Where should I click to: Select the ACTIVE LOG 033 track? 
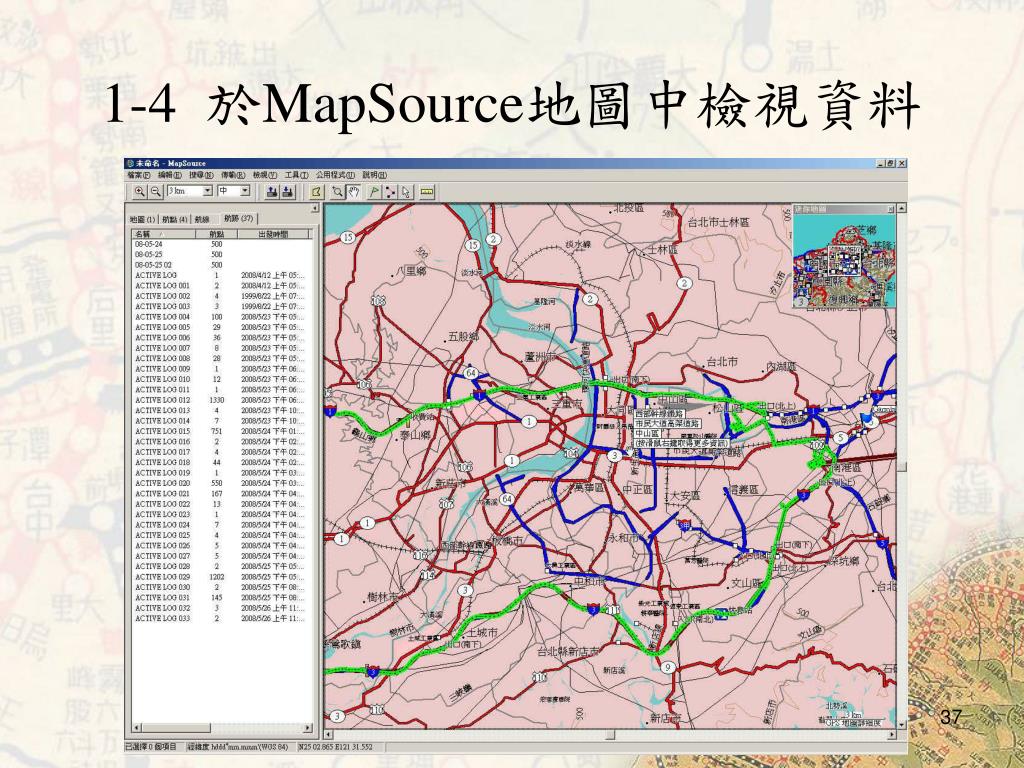tap(221, 618)
